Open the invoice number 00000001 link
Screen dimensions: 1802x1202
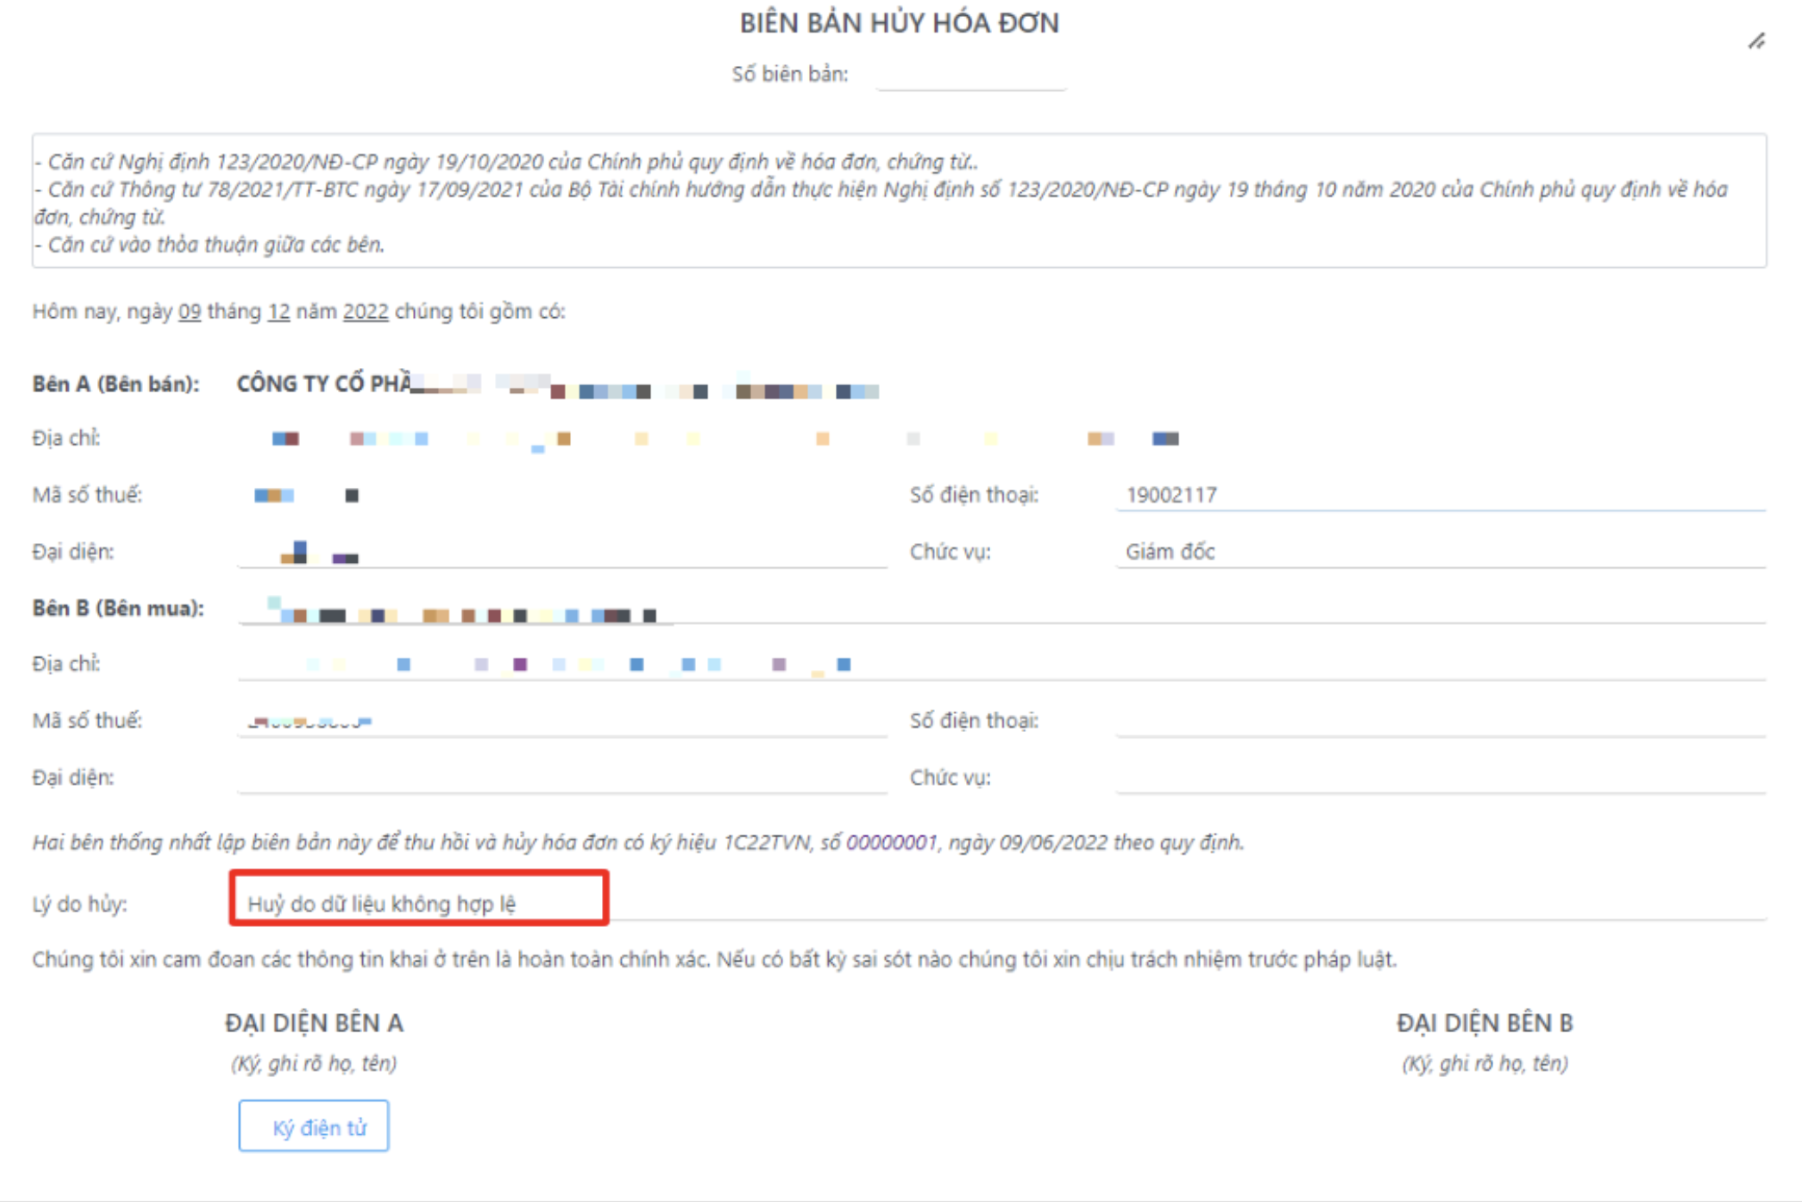tap(891, 843)
